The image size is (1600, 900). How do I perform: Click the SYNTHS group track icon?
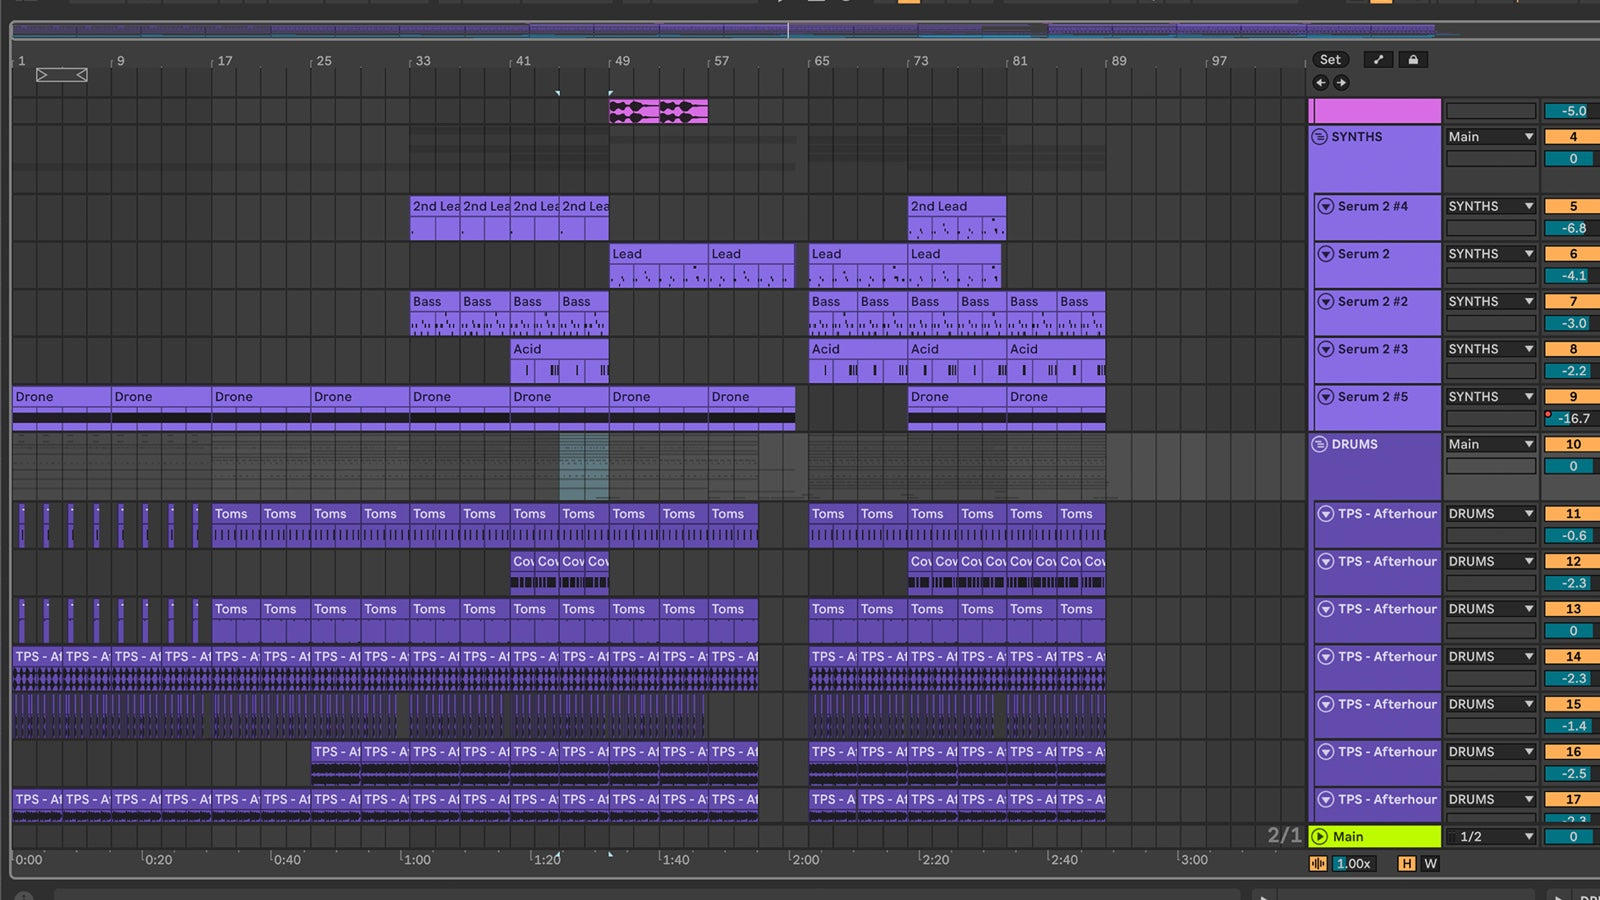point(1320,137)
